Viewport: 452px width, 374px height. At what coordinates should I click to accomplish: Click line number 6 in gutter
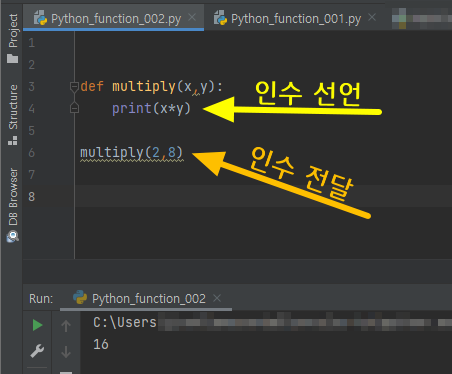coord(32,153)
